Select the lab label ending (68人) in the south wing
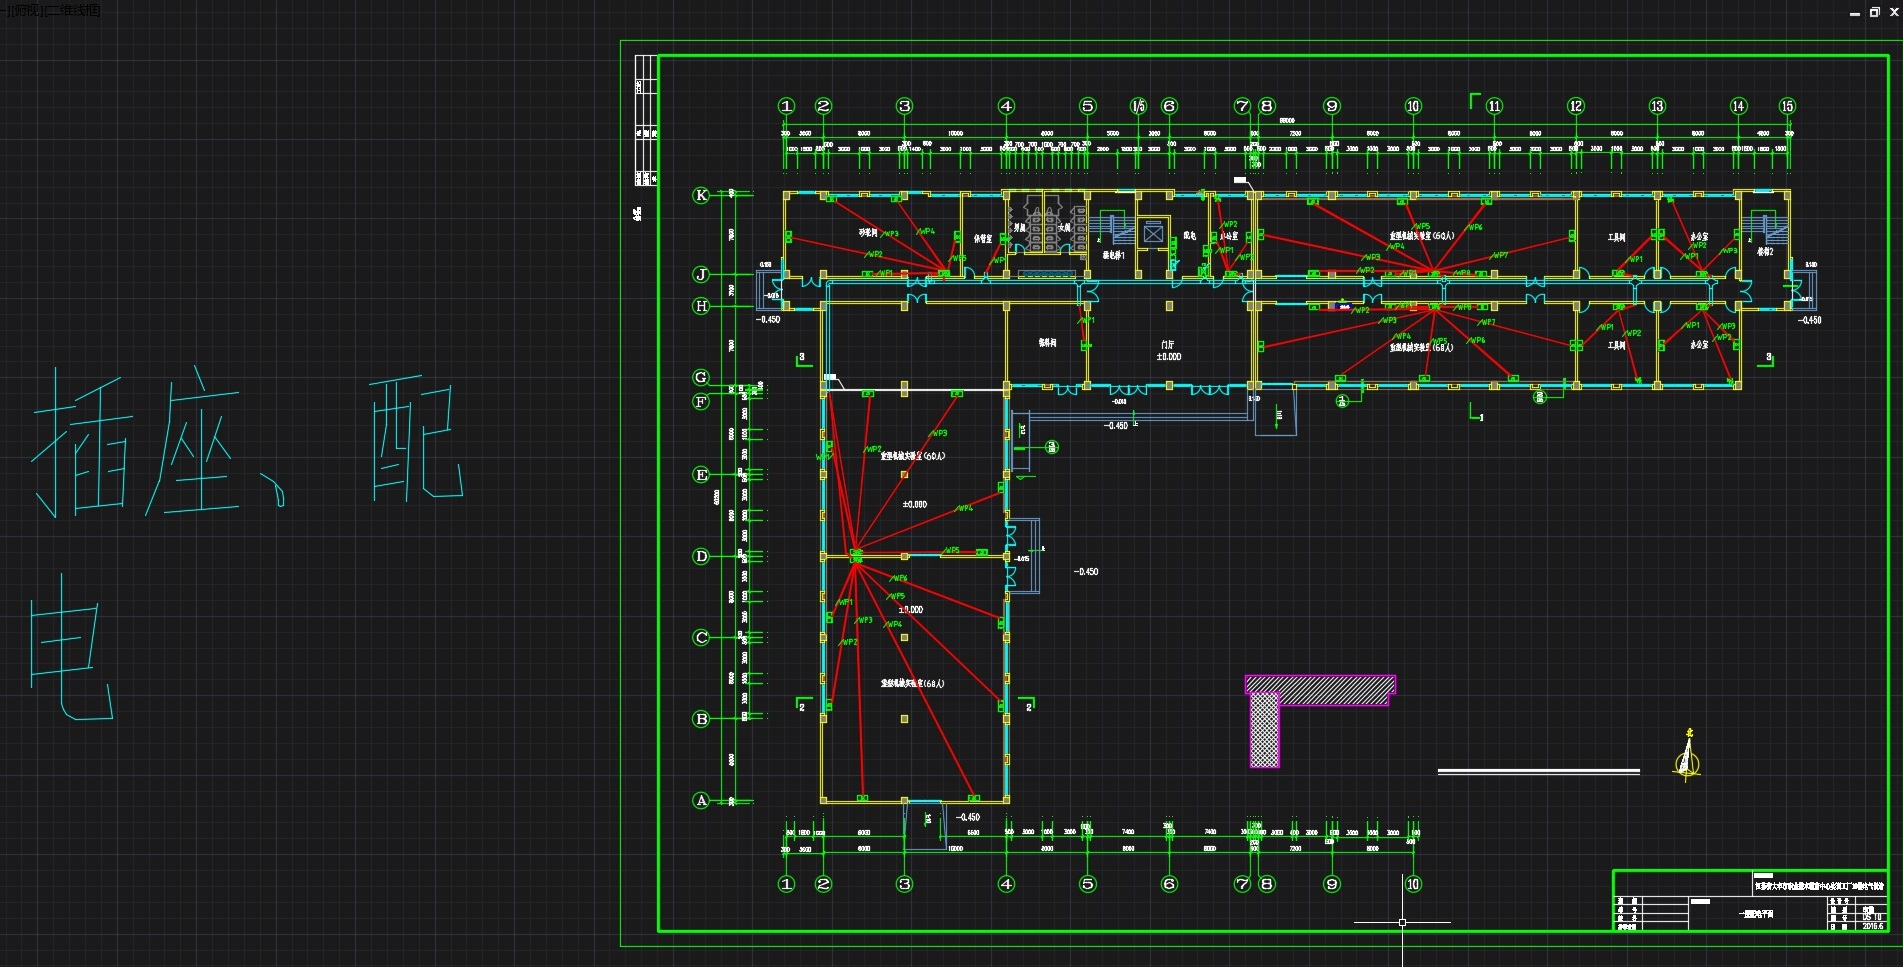The width and height of the screenshot is (1903, 967). pos(912,684)
